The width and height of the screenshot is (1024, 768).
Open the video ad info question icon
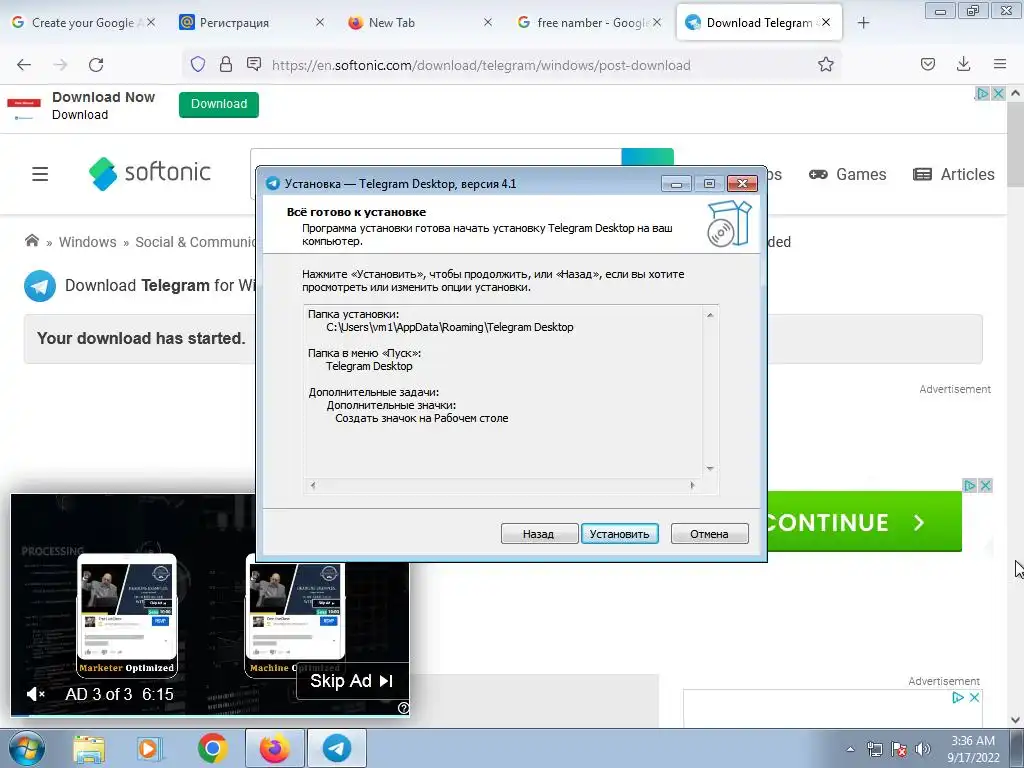[x=404, y=708]
